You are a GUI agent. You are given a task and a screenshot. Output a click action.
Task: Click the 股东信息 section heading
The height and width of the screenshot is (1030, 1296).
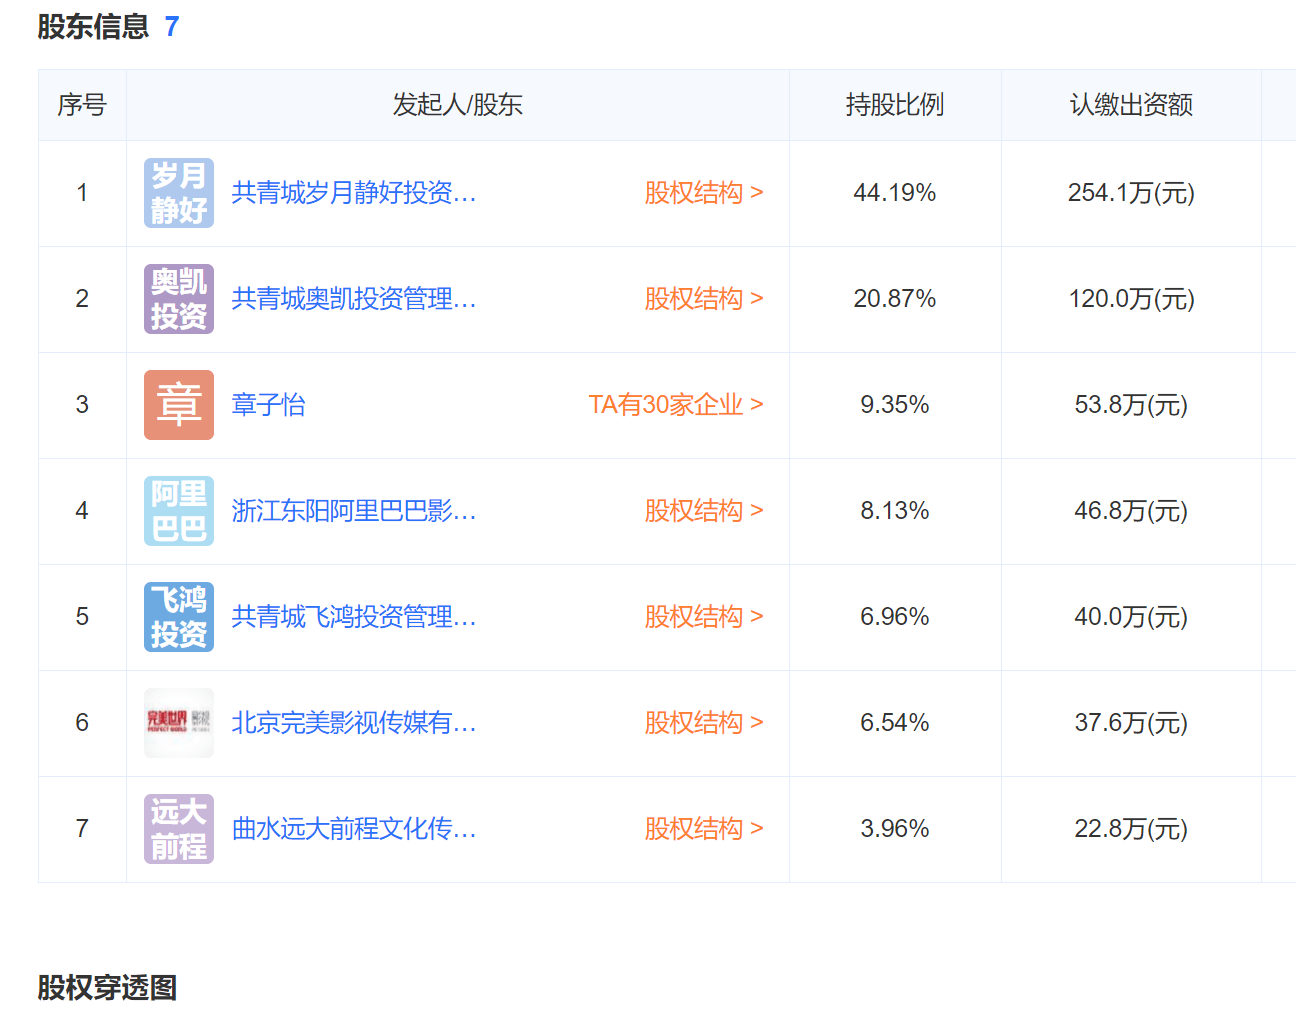click(x=93, y=27)
